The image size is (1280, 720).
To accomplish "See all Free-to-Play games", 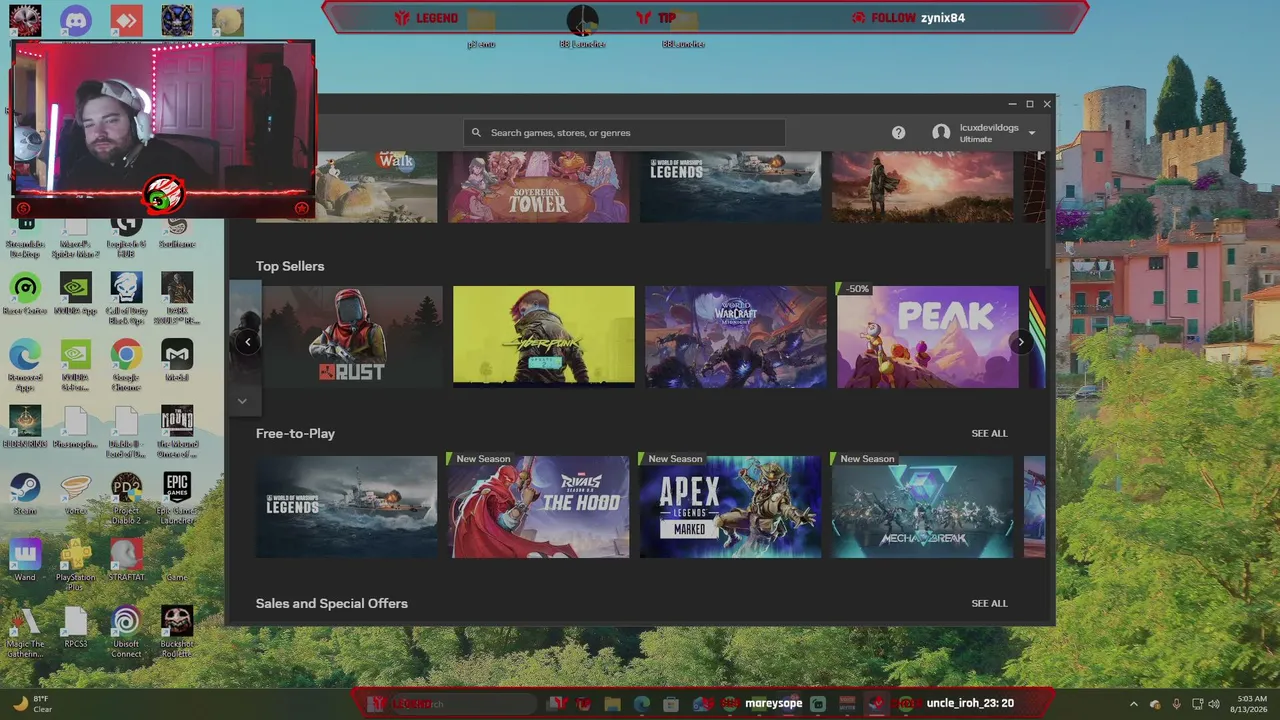I will click(x=989, y=433).
